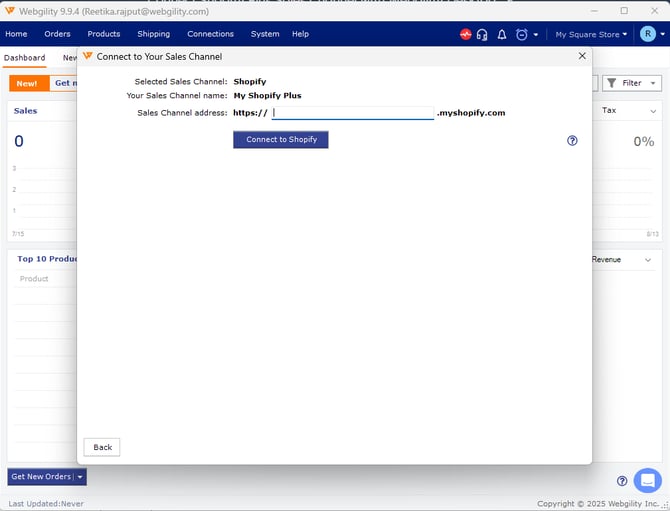Click the user avatar R icon

[x=648, y=34]
